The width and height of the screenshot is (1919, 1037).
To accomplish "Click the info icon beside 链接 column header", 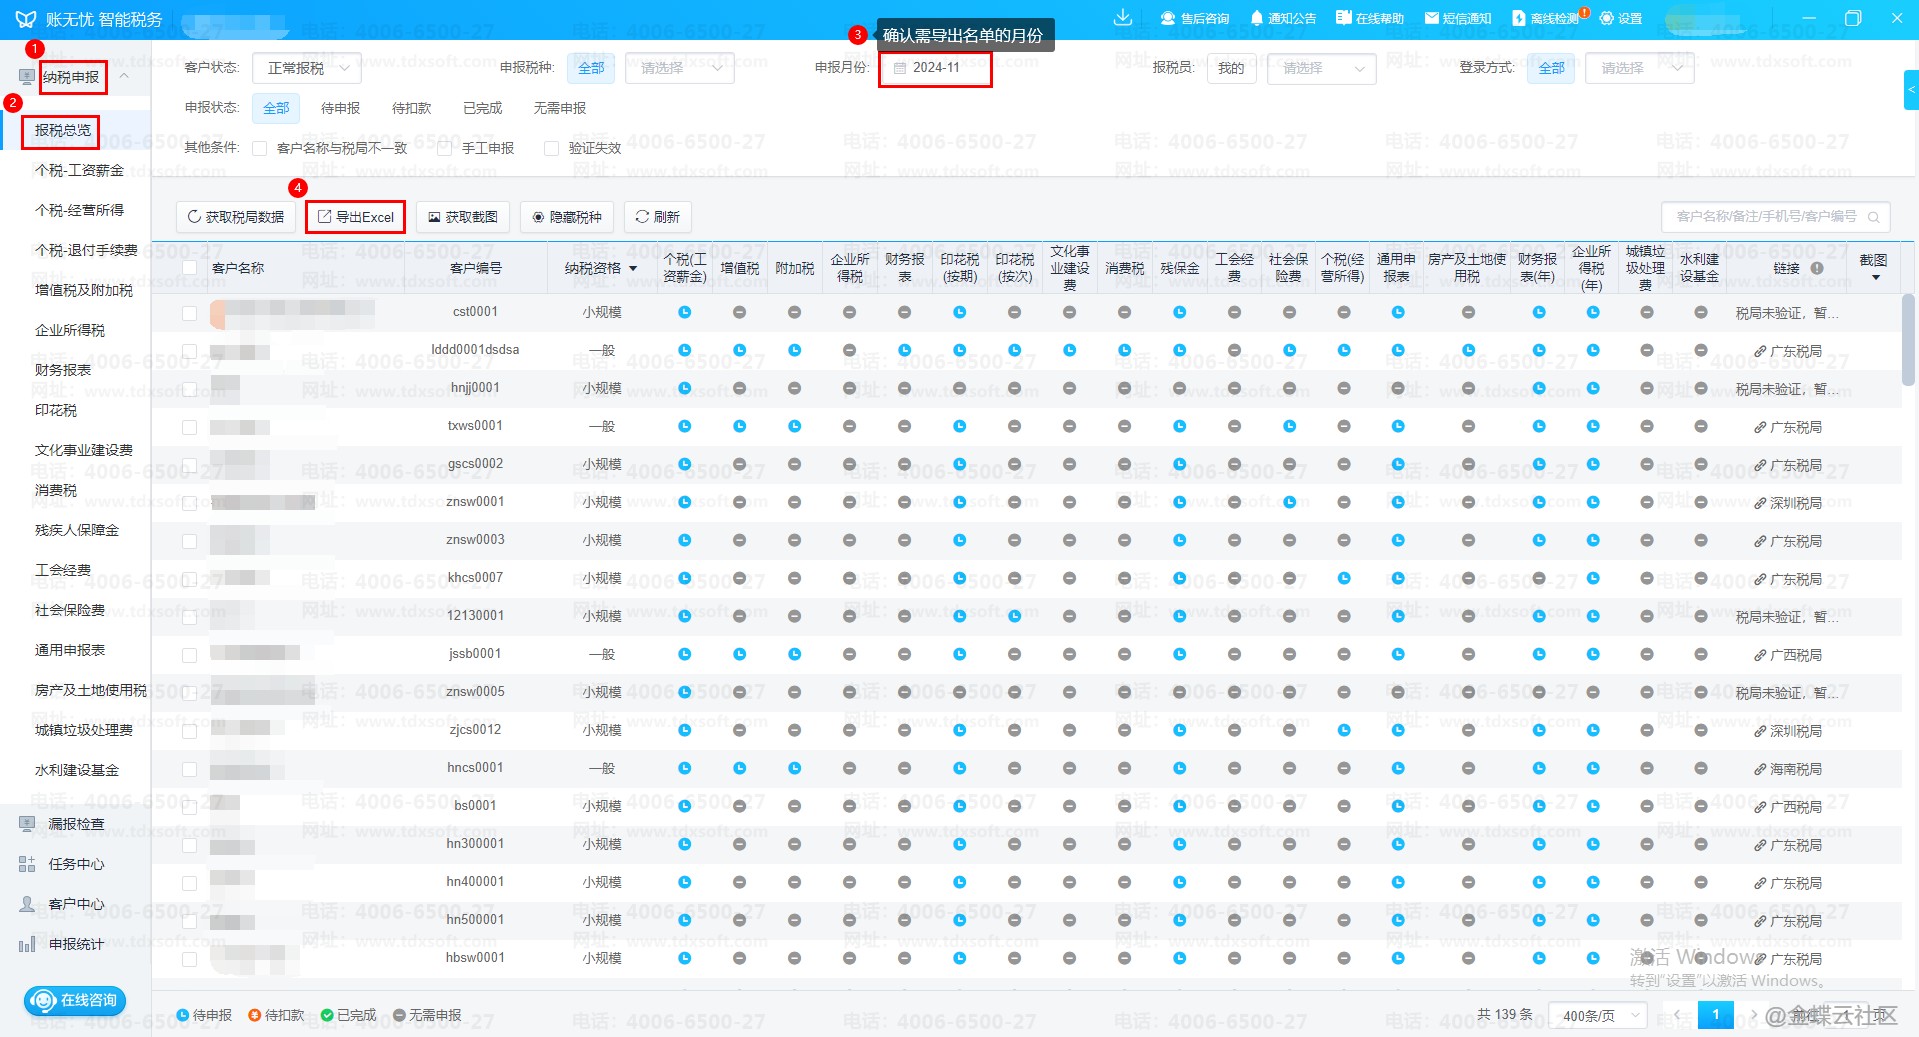I will (x=1817, y=268).
